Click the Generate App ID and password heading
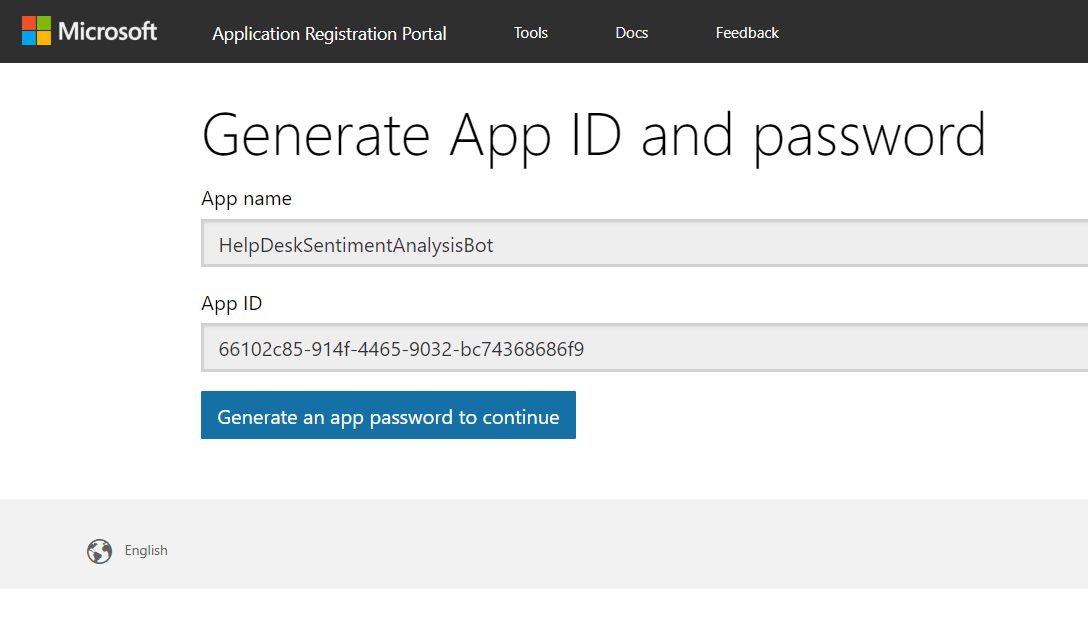 [593, 135]
